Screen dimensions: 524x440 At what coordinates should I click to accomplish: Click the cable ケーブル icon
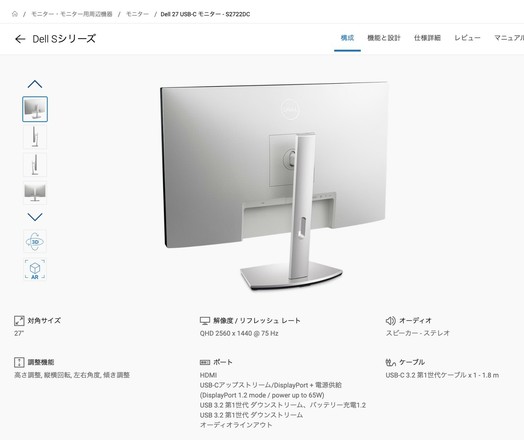click(391, 362)
